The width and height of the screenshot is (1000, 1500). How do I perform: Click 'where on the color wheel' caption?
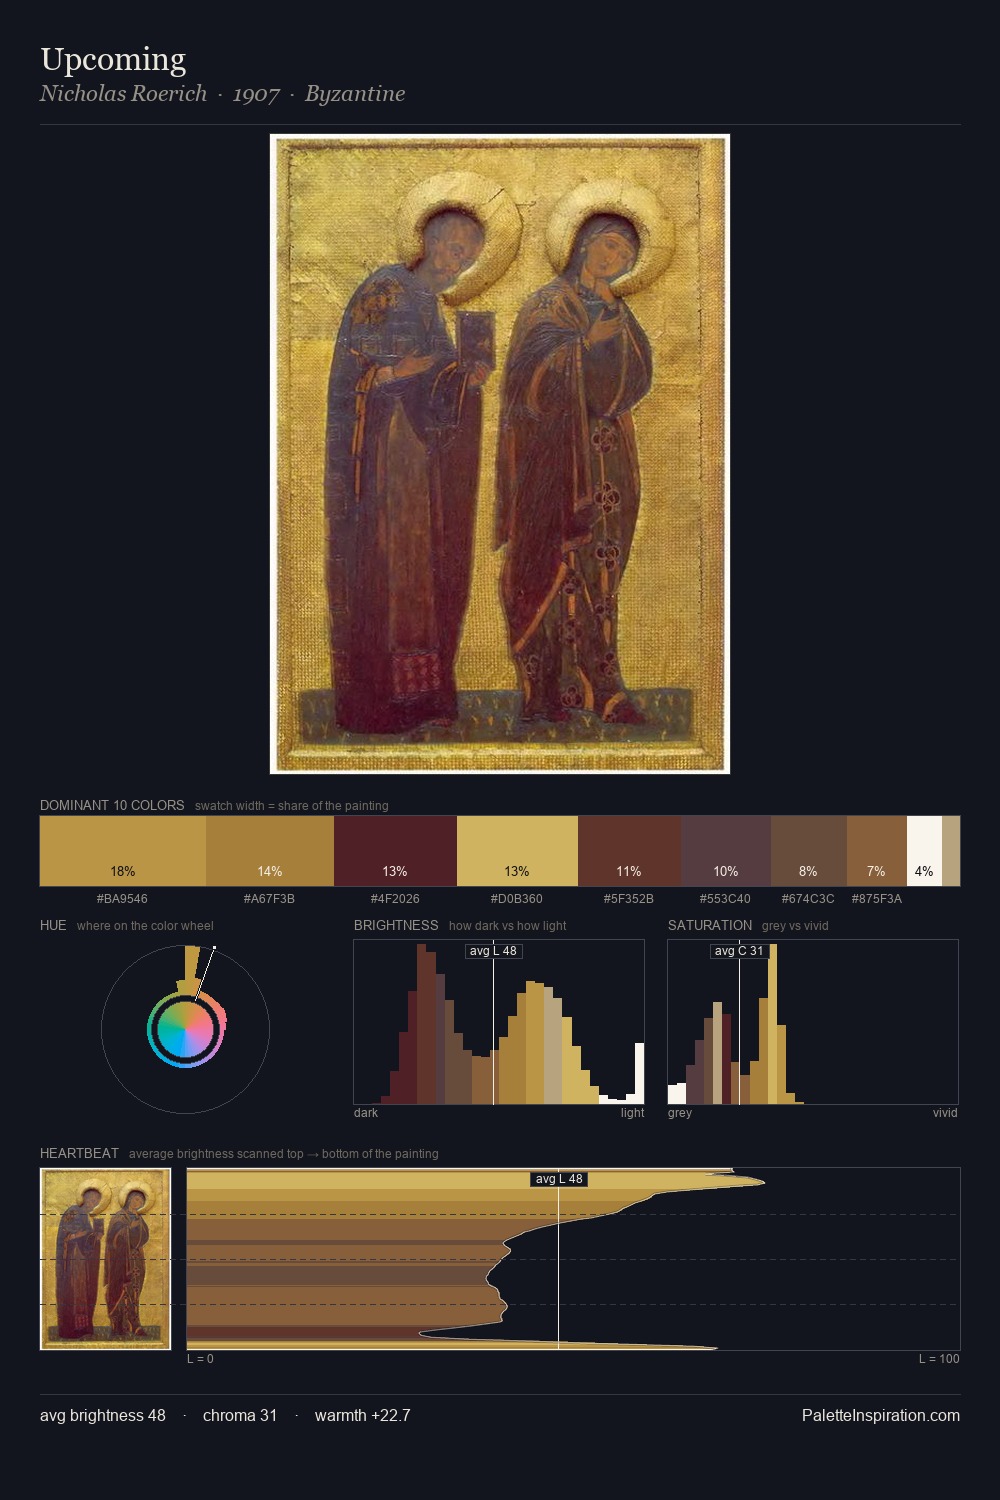pos(145,926)
